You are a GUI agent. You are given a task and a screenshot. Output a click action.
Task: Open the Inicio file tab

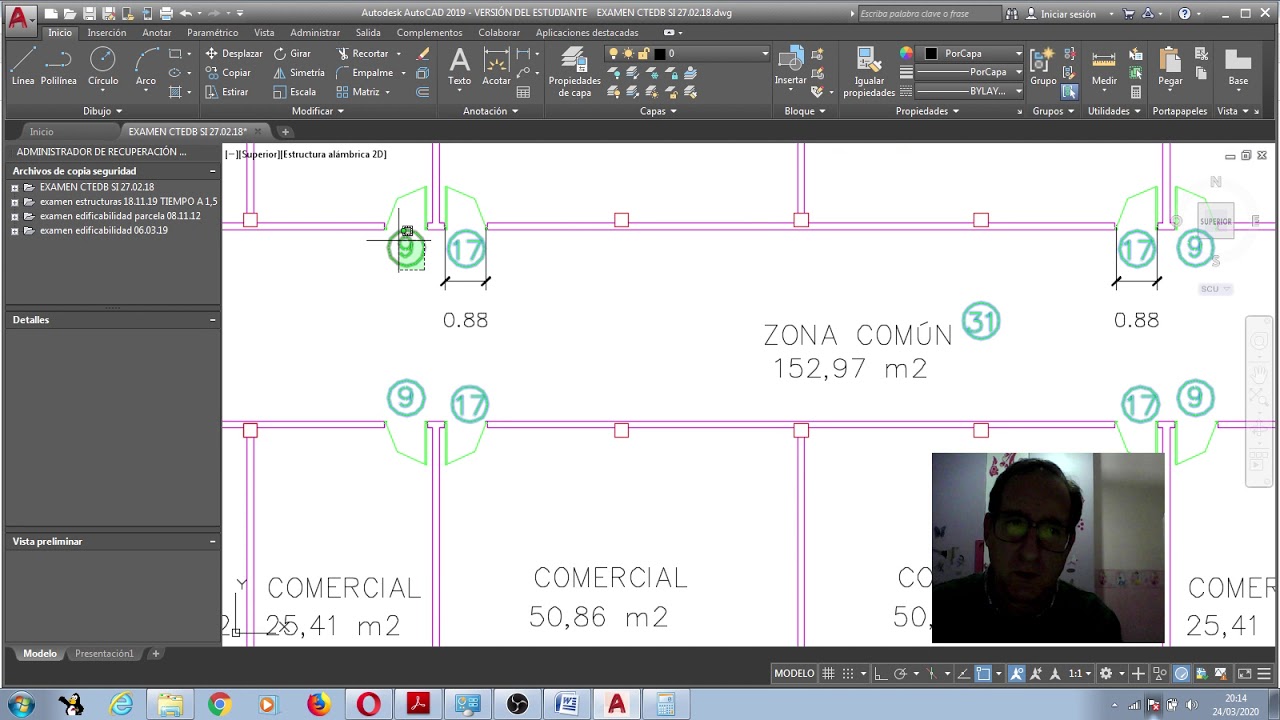click(41, 131)
